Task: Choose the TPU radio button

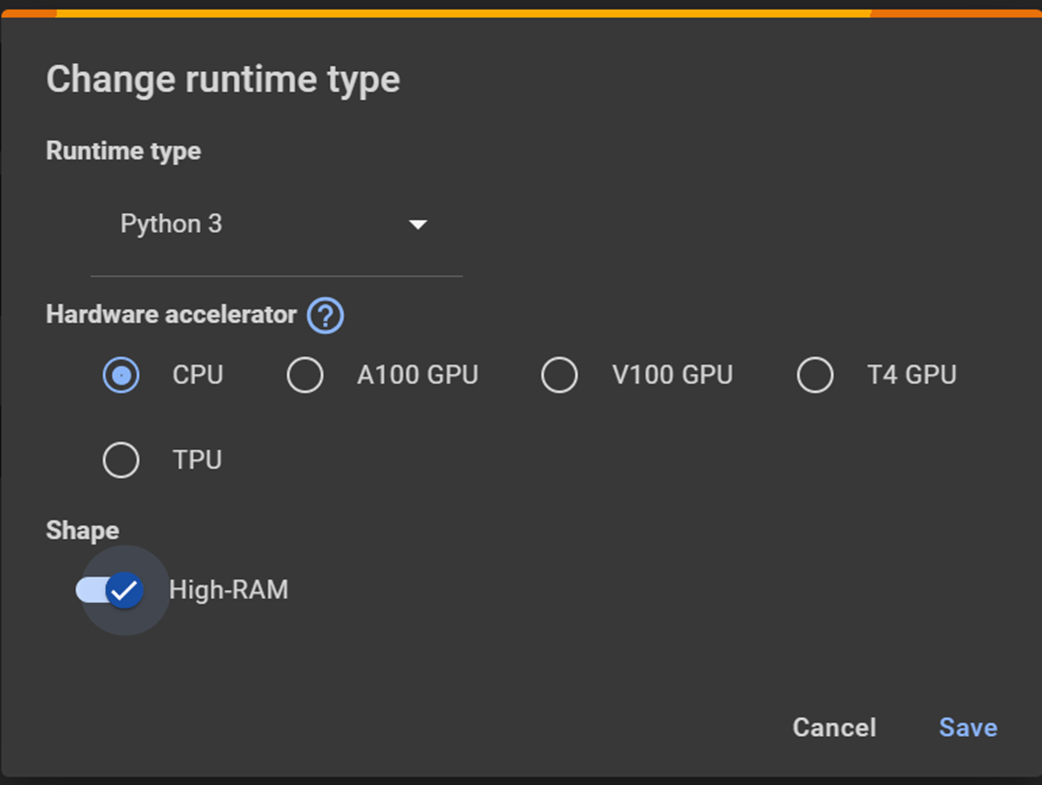Action: coord(121,460)
